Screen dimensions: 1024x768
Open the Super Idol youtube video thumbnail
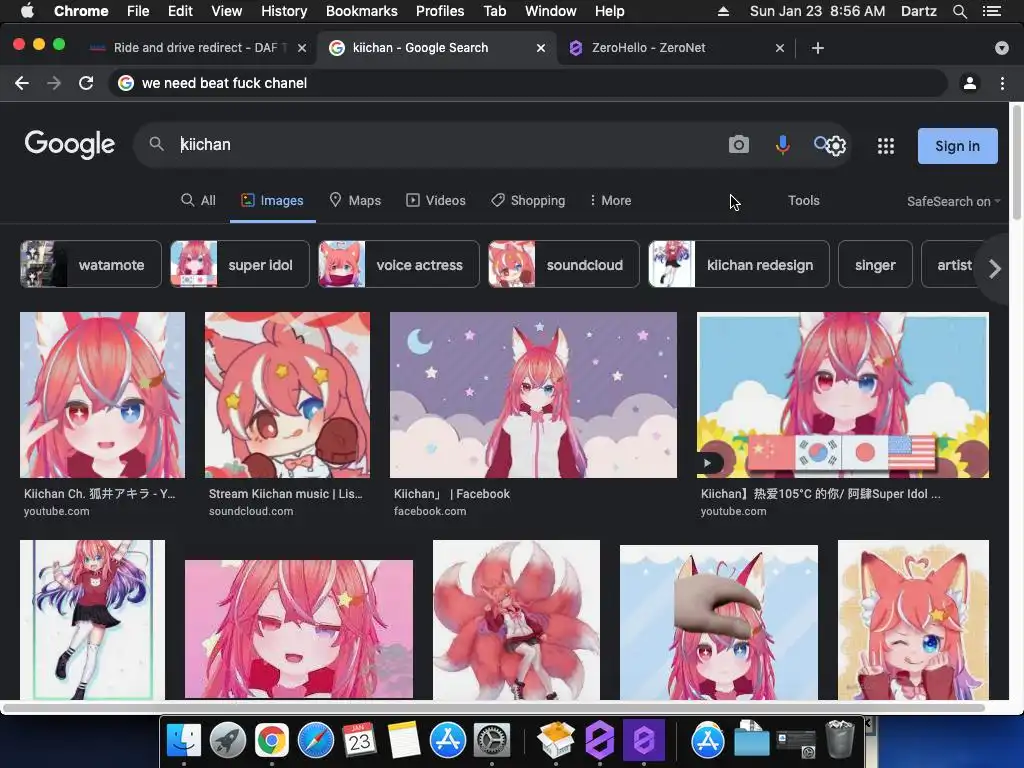pos(843,395)
